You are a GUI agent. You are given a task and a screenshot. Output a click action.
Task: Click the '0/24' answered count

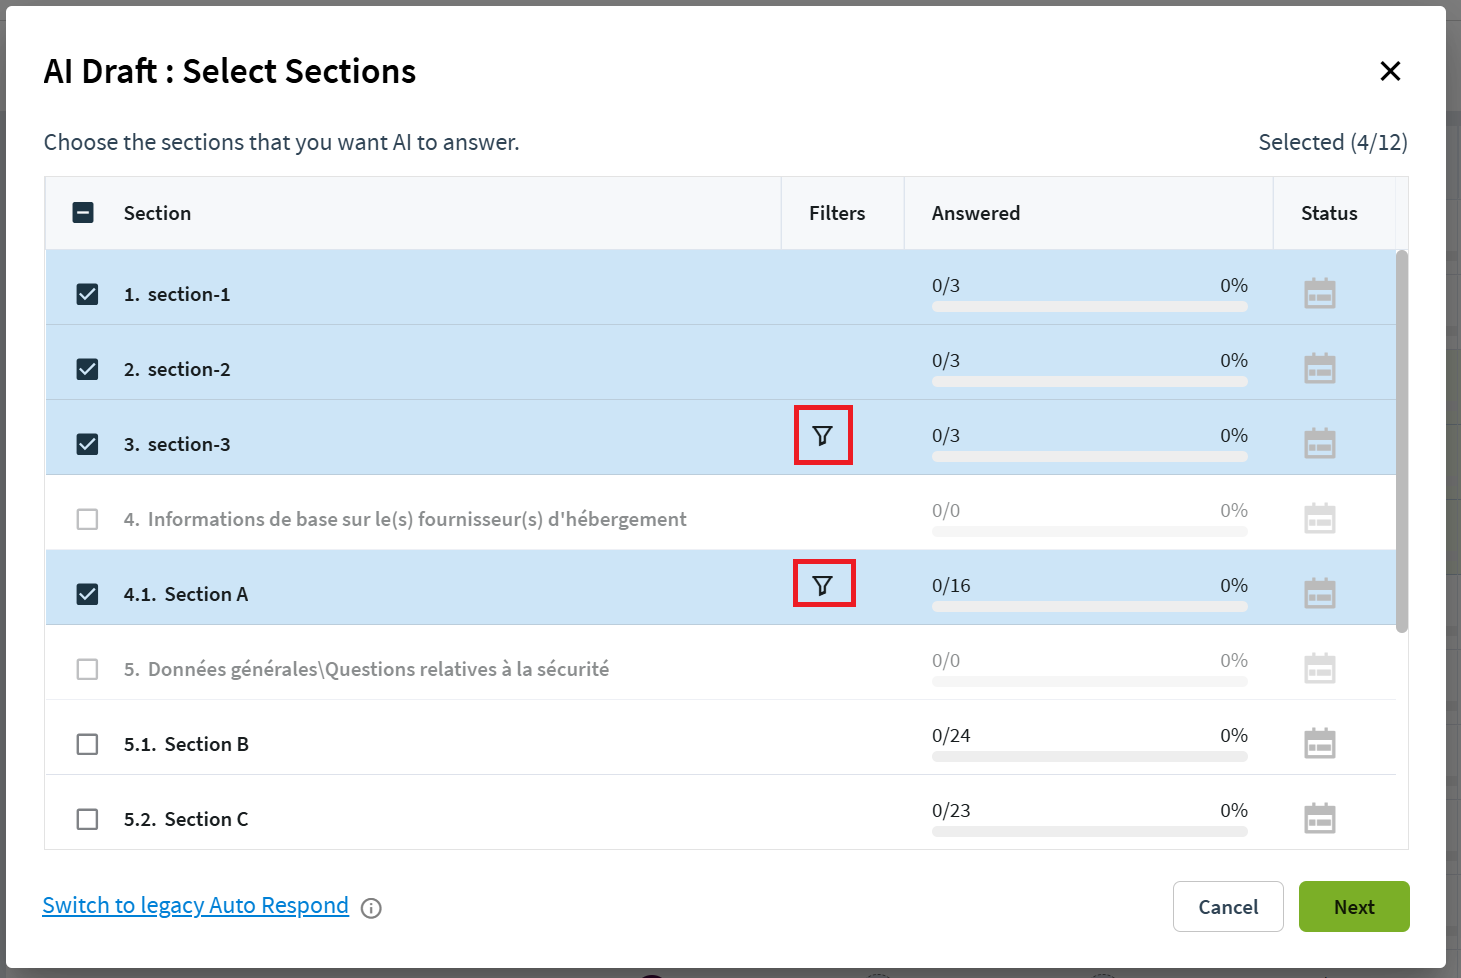[951, 735]
